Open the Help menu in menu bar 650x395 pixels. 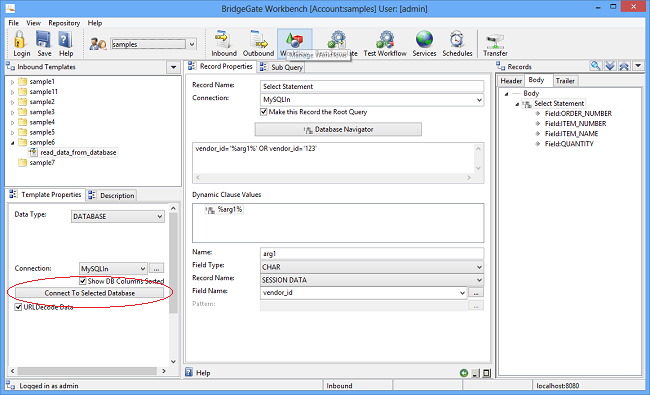tap(95, 23)
